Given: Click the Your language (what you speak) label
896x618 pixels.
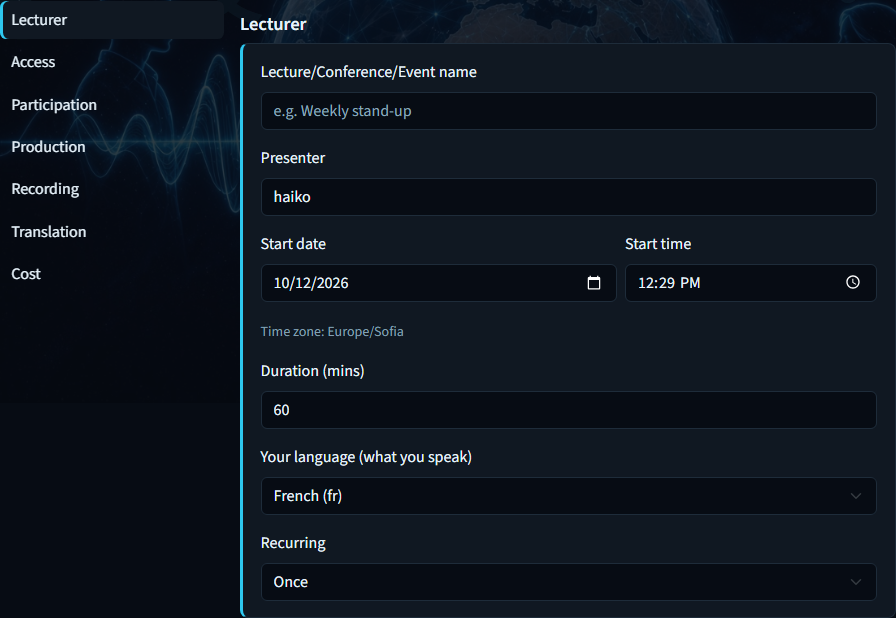Looking at the screenshot, I should pos(366,457).
